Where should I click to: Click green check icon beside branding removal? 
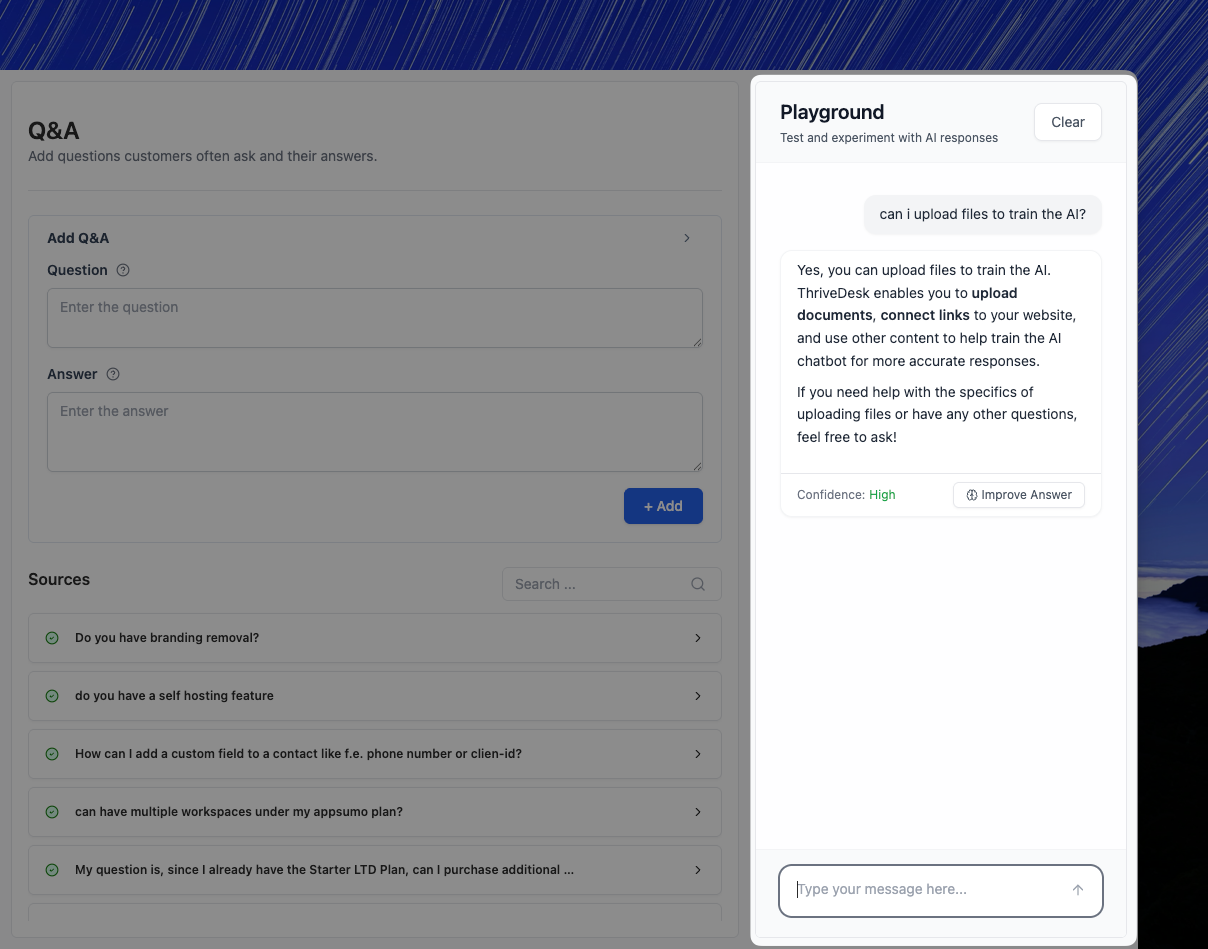(52, 638)
